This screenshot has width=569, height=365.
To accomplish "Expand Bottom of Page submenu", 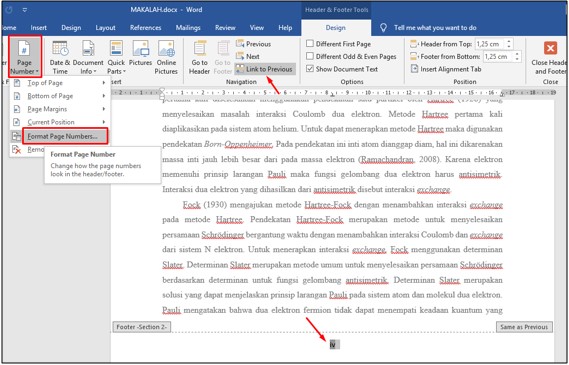I will (x=60, y=96).
